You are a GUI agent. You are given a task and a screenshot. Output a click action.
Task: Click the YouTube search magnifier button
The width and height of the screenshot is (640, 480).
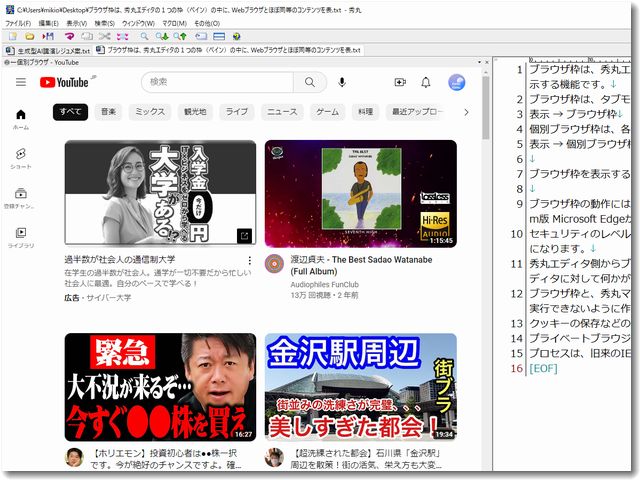pyautogui.click(x=310, y=82)
